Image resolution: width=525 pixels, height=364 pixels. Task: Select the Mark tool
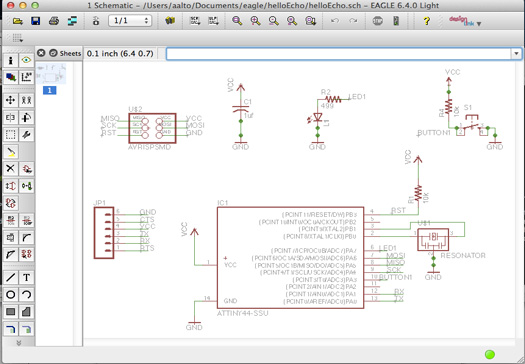click(26, 77)
